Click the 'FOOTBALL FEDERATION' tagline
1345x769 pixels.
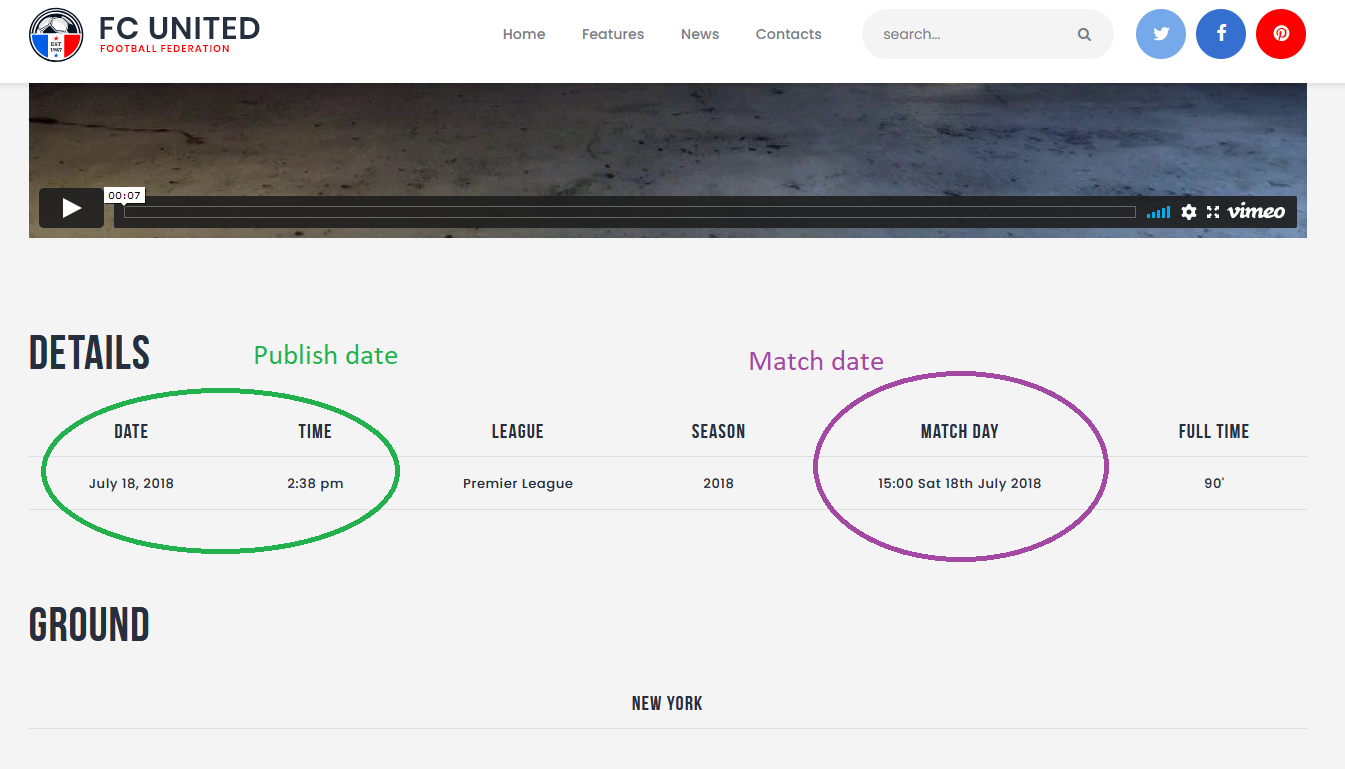pos(165,49)
